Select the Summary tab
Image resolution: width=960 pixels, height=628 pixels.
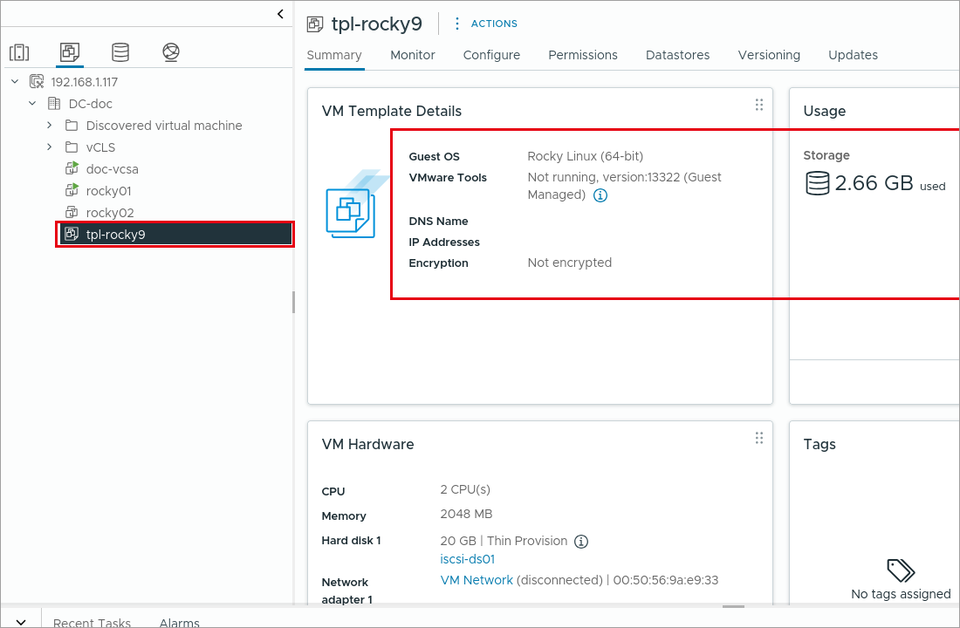click(334, 55)
